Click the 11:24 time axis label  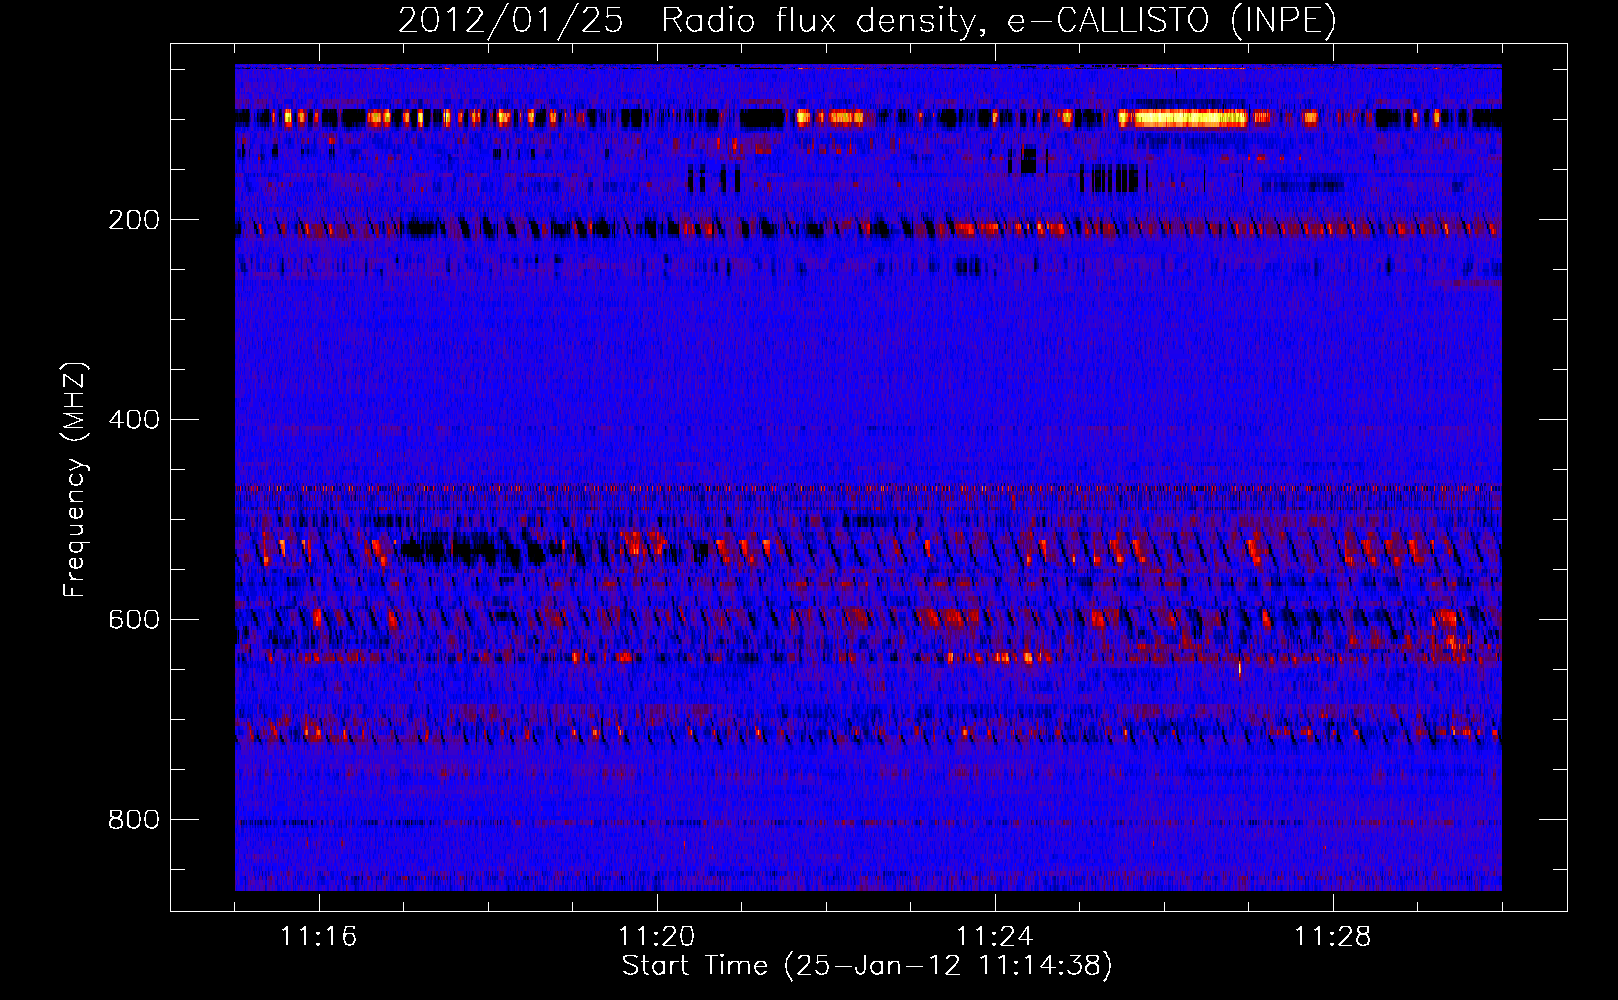(995, 937)
